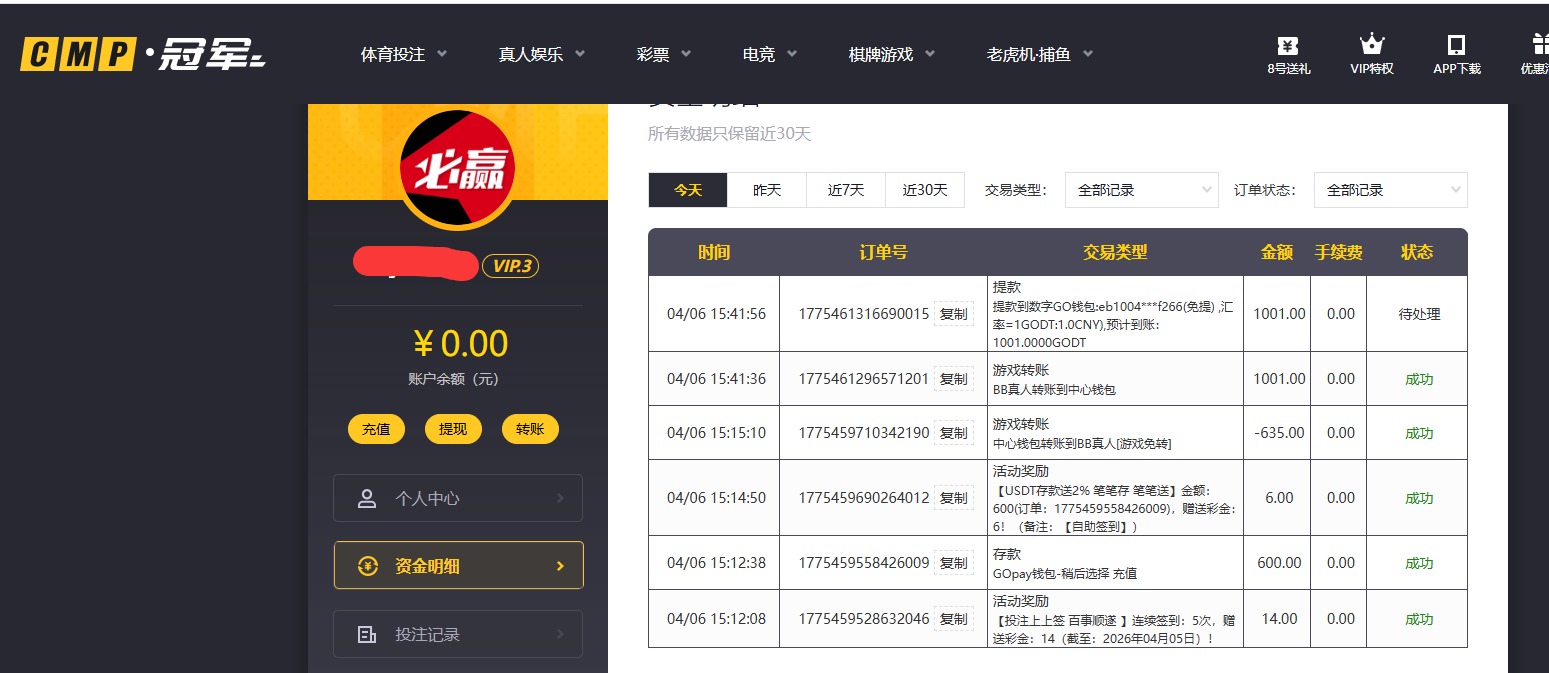
Task: Open the 电竞 menu
Action: [x=760, y=55]
